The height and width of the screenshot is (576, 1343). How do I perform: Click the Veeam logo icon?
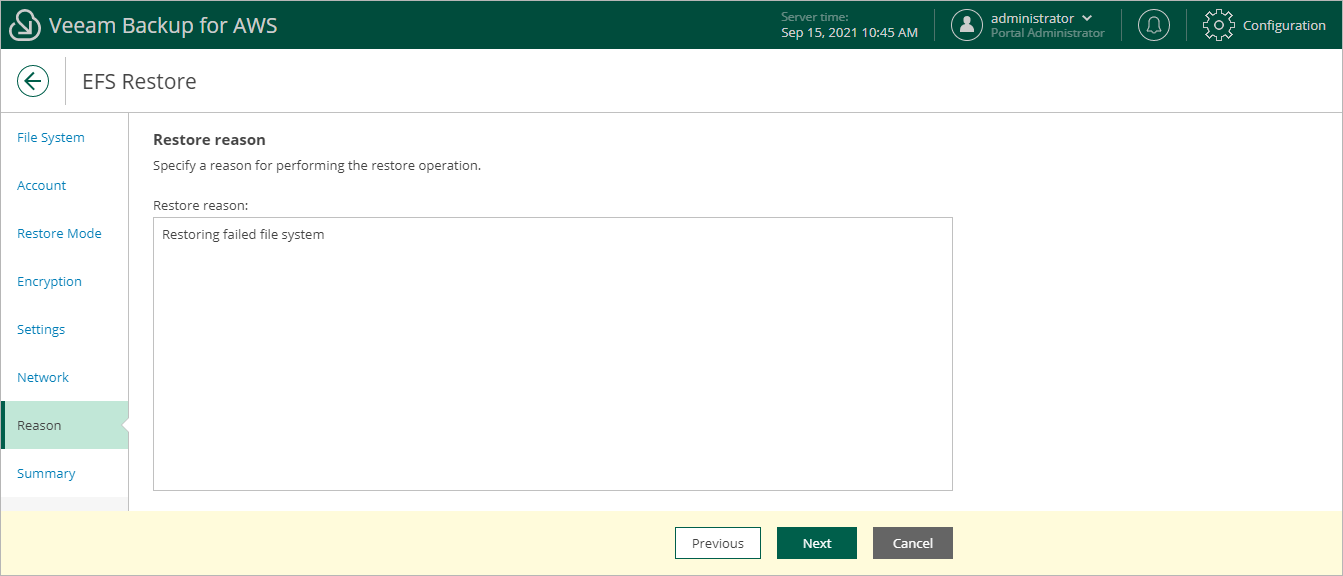24,25
